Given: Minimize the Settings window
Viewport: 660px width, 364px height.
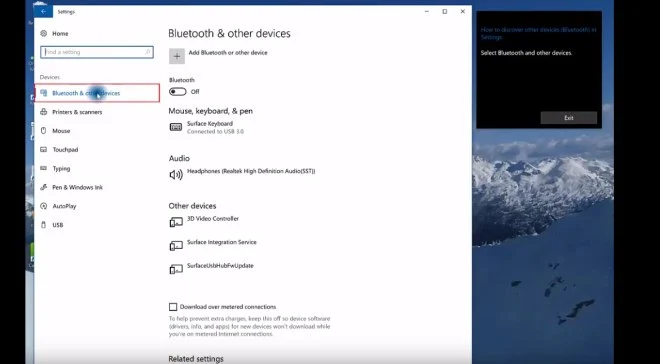Looking at the screenshot, I should 427,11.
